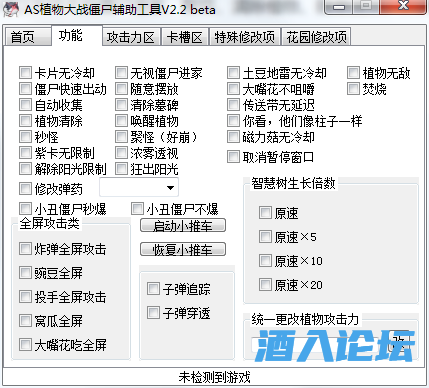The image size is (429, 388).
Task: Enable 浓雾透视 checkbox
Action: coord(121,153)
